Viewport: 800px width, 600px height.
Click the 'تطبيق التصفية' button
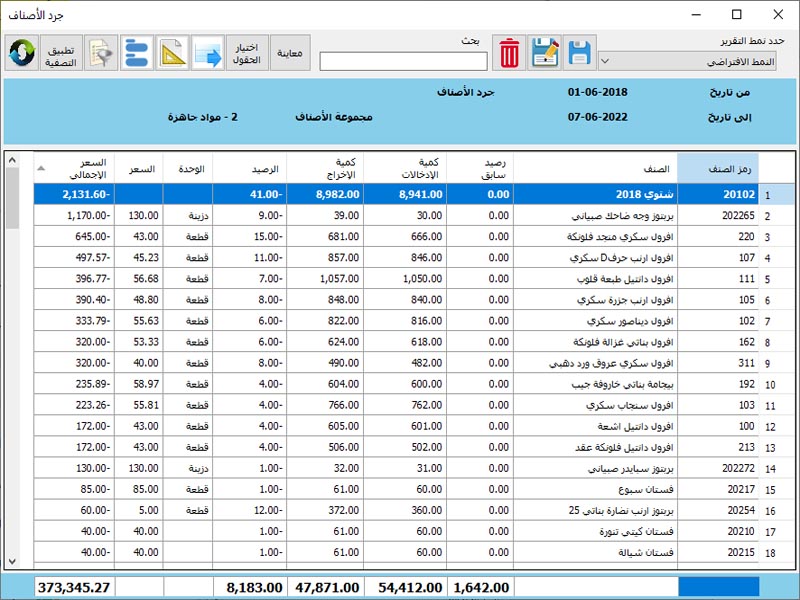[x=61, y=53]
